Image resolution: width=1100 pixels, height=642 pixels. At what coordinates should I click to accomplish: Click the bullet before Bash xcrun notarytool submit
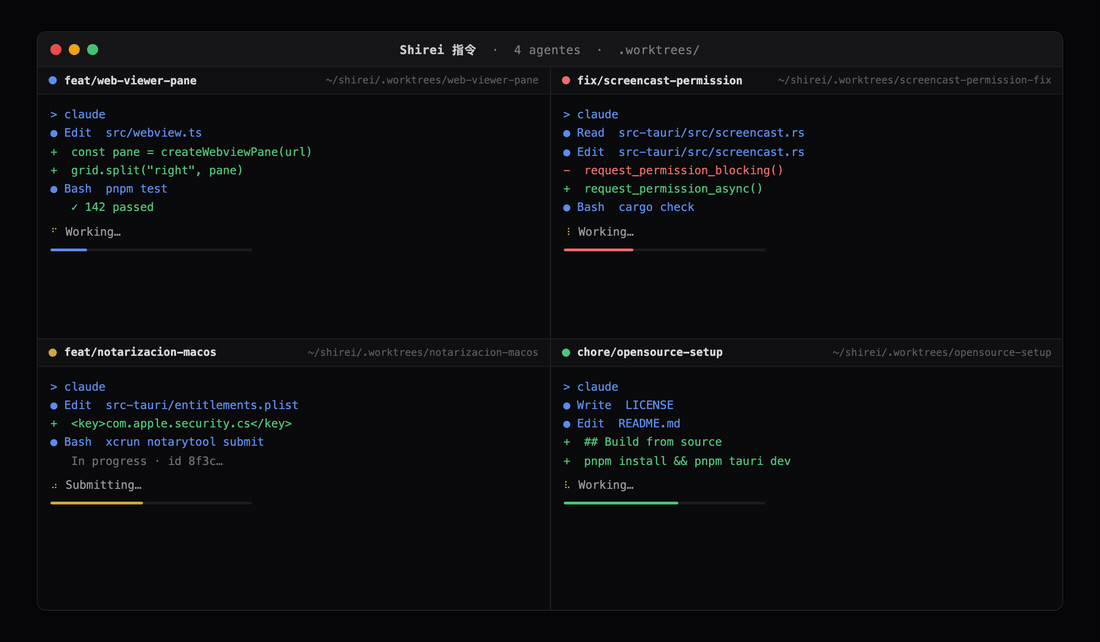click(54, 443)
